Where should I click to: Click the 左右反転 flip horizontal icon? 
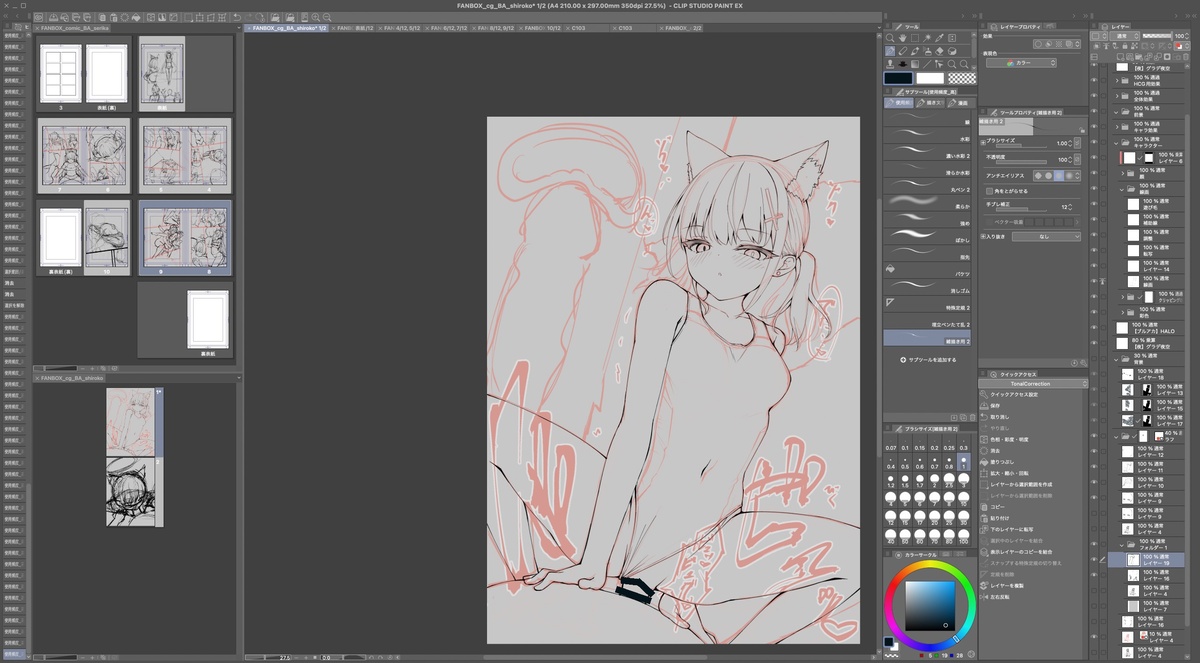[985, 597]
